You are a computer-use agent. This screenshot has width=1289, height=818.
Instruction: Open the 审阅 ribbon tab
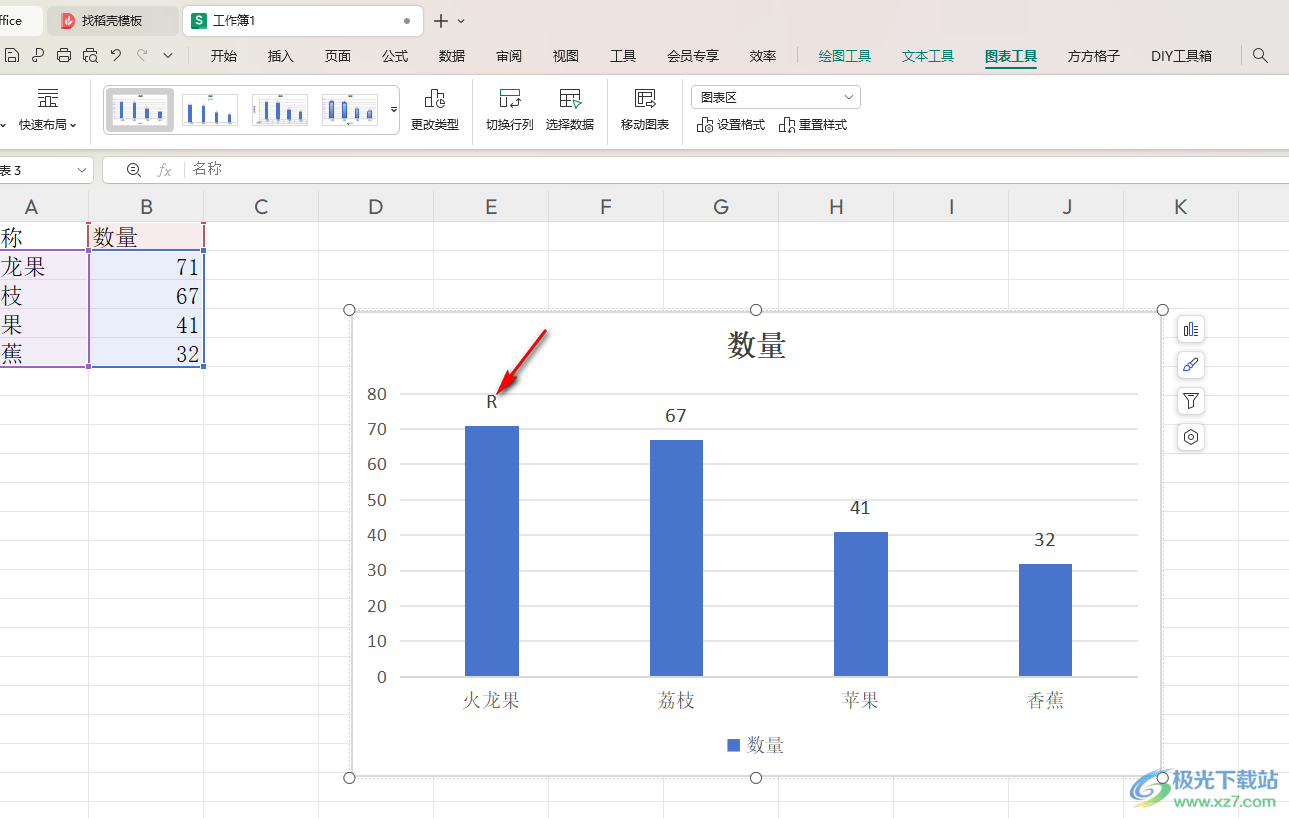(509, 56)
